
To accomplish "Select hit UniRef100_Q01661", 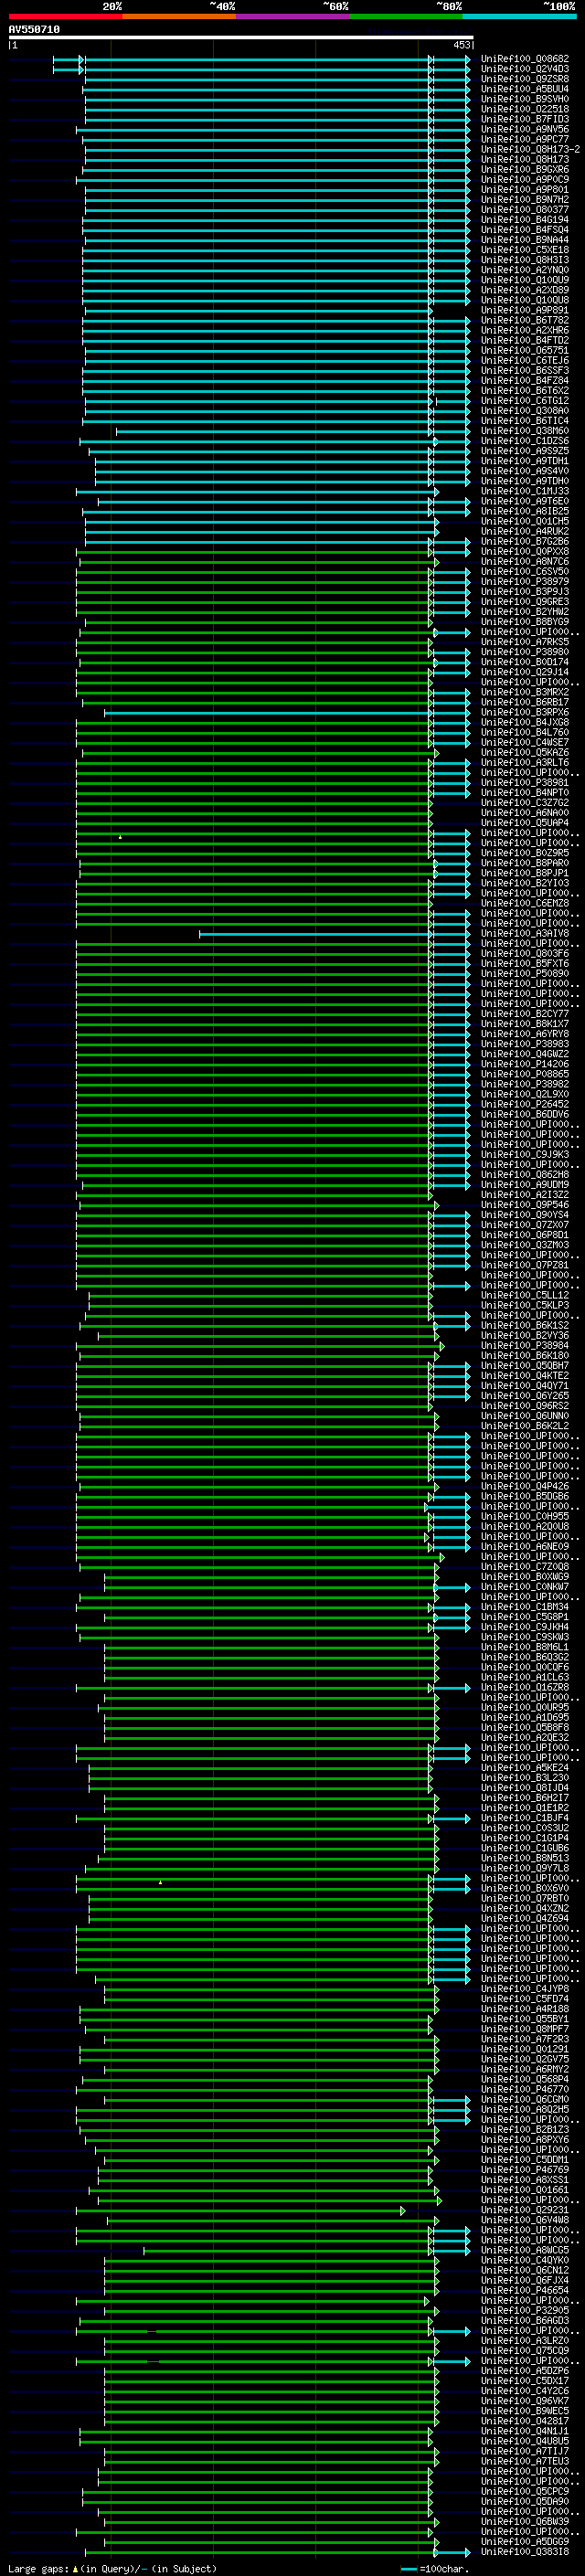I will coord(525,2190).
